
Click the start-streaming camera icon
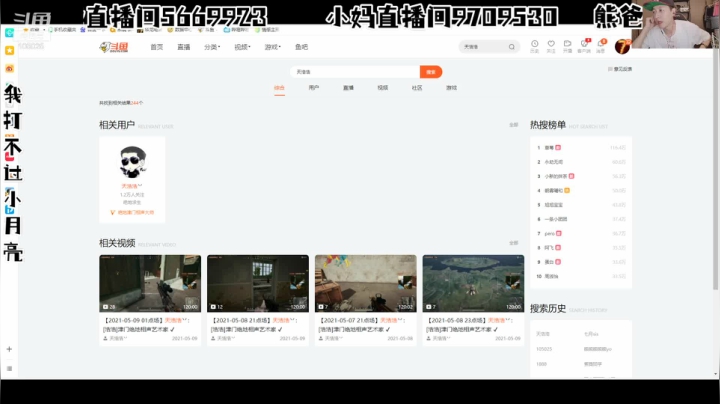click(x=568, y=46)
